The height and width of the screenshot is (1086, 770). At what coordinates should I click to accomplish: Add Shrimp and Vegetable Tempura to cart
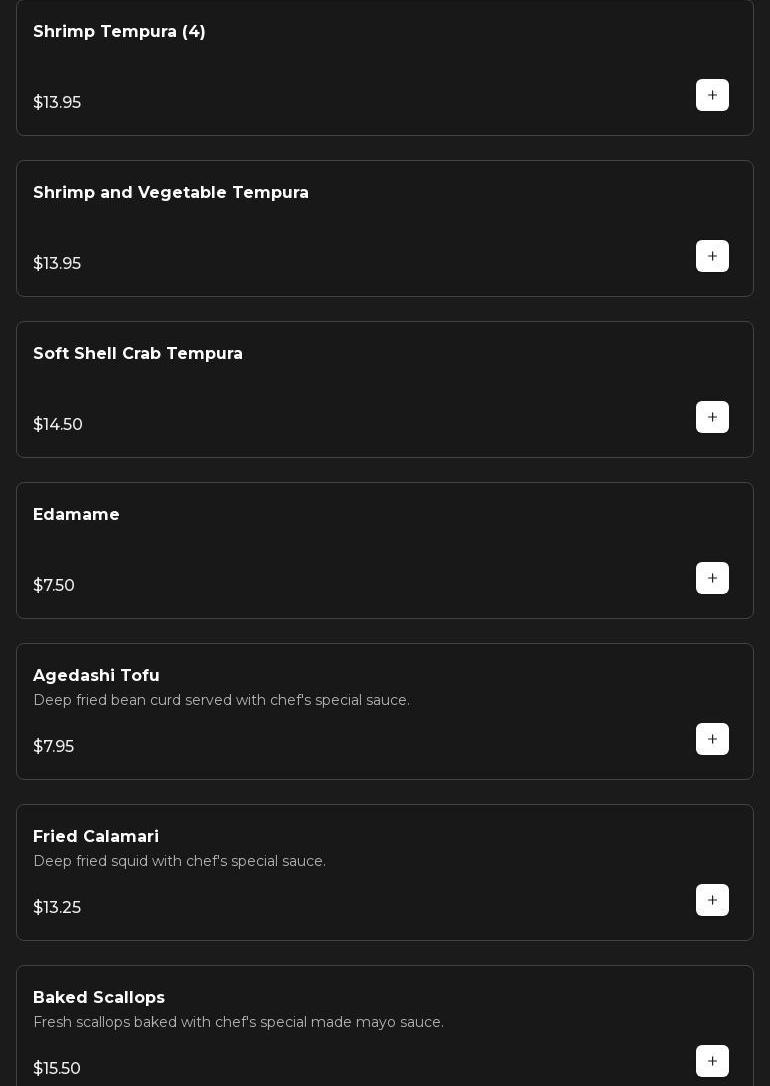coord(712,256)
